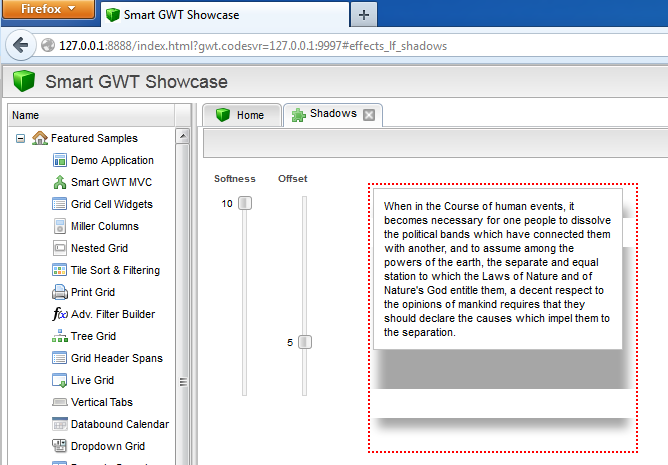The height and width of the screenshot is (465, 668).
Task: Click the Demo Application icon in tree
Action: point(60,160)
